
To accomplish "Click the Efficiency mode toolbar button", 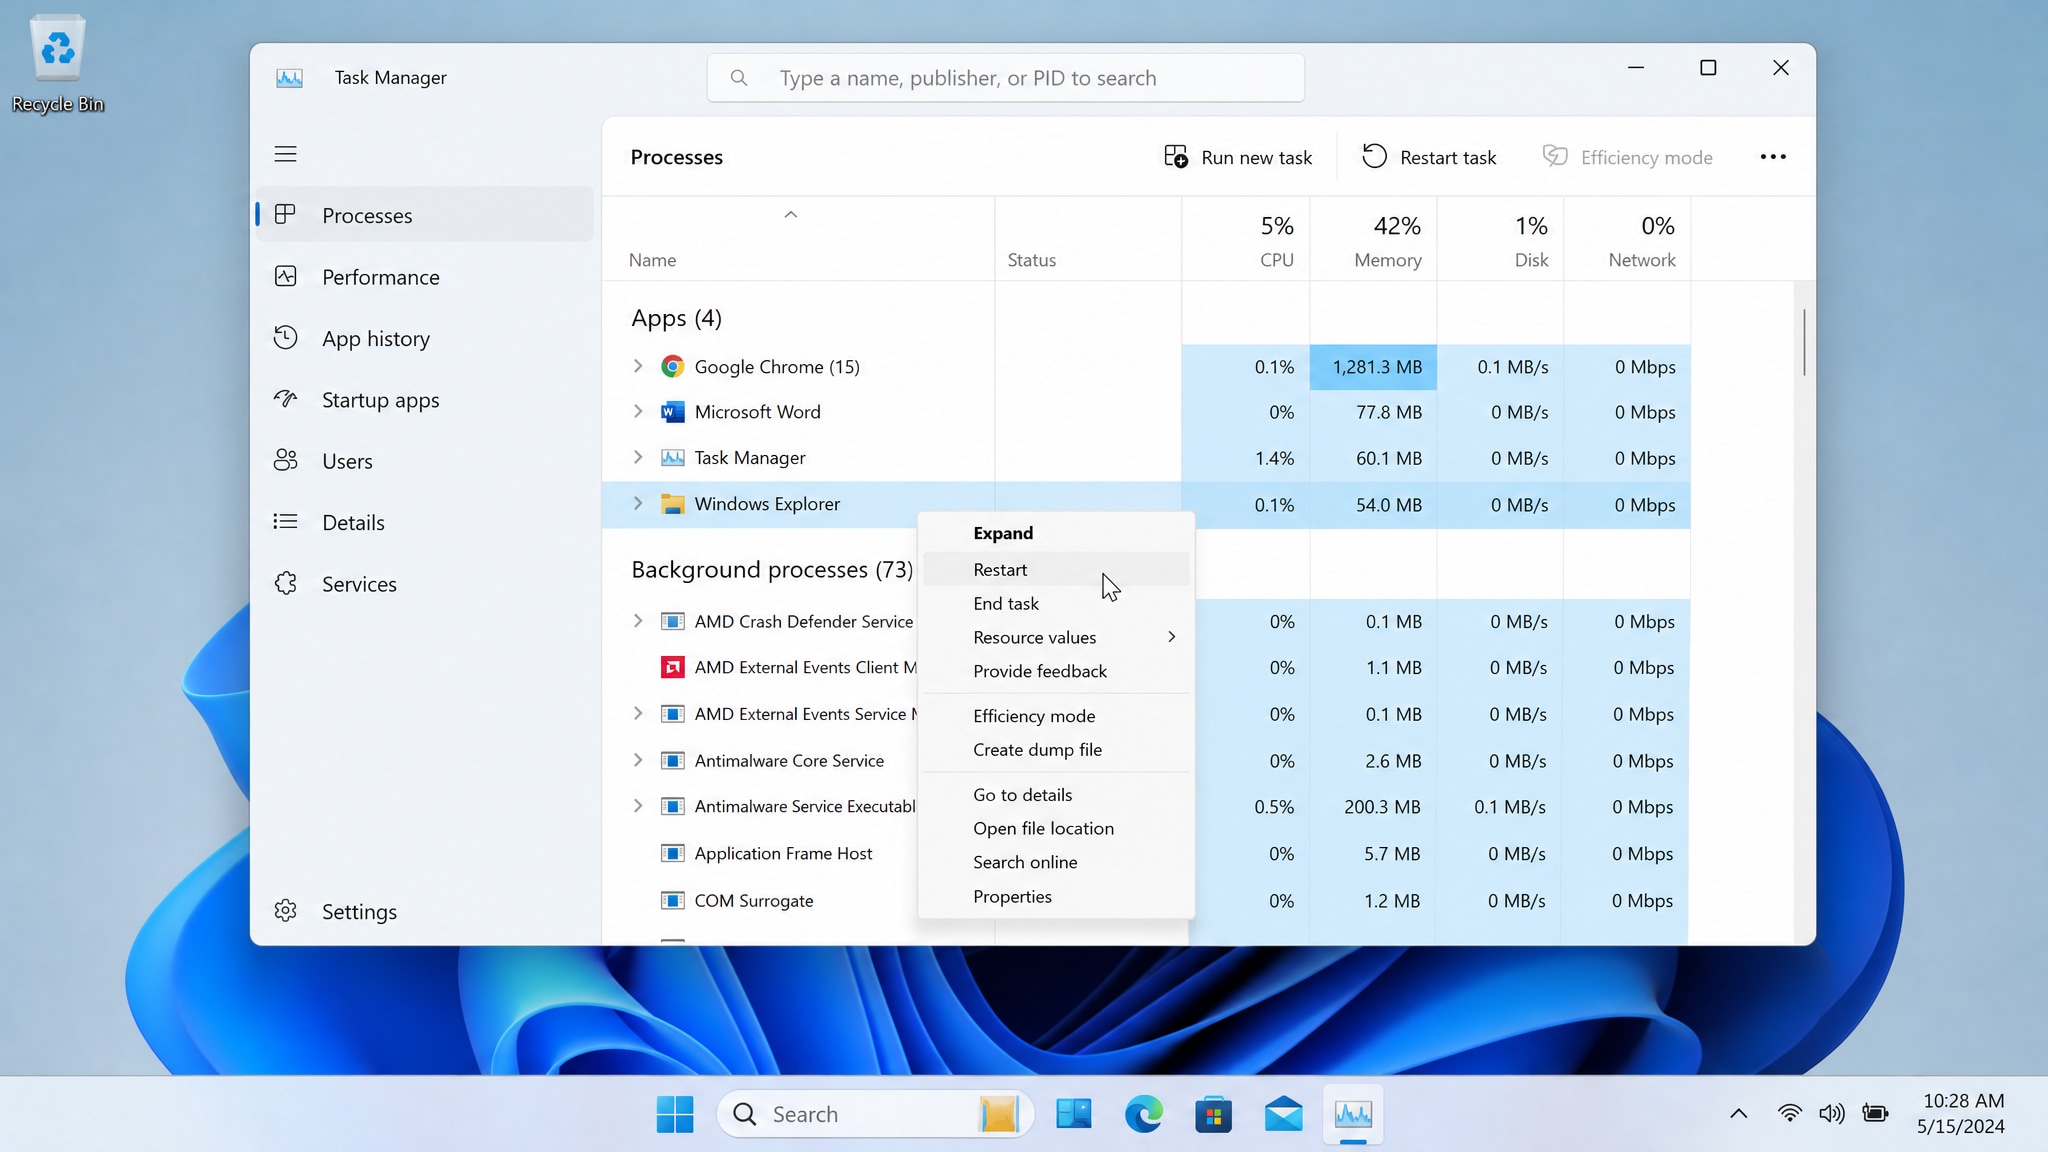I will point(1627,157).
